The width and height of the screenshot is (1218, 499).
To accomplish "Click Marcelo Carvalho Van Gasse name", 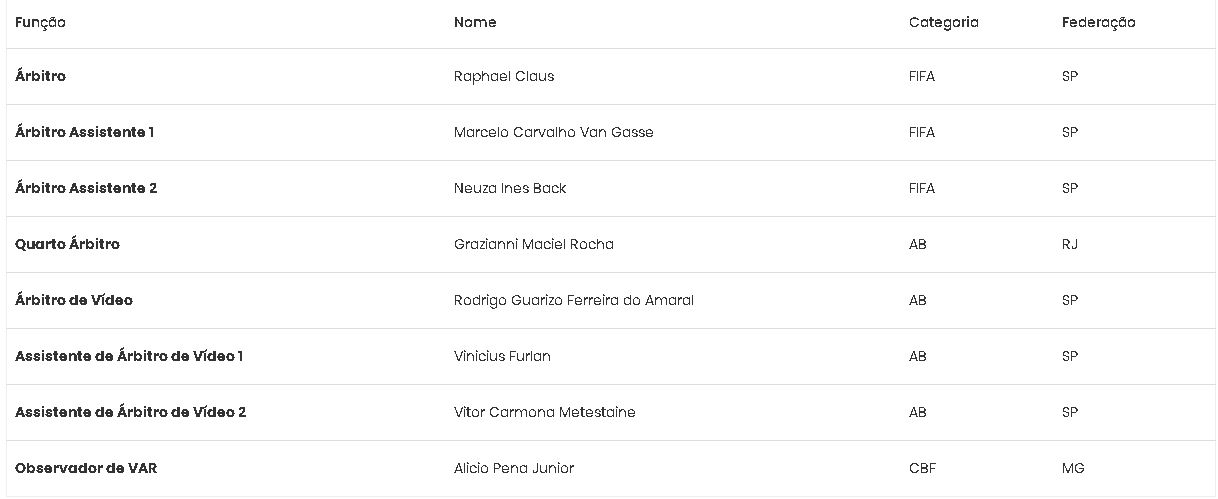I will coord(553,132).
